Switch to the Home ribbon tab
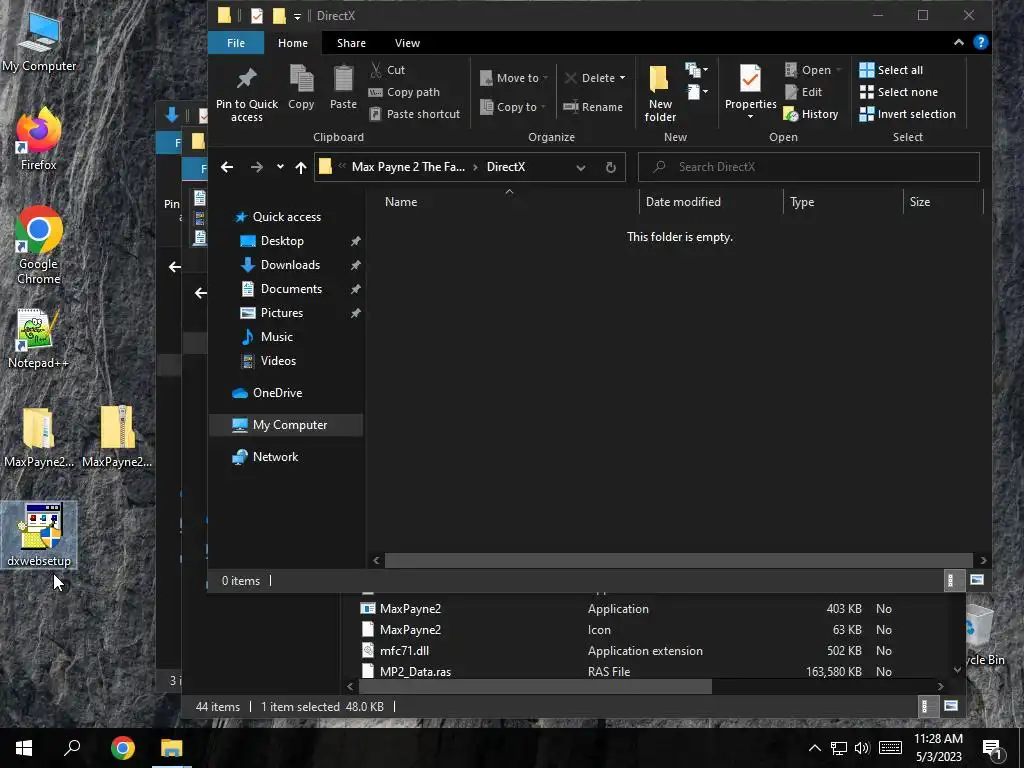 (x=293, y=43)
